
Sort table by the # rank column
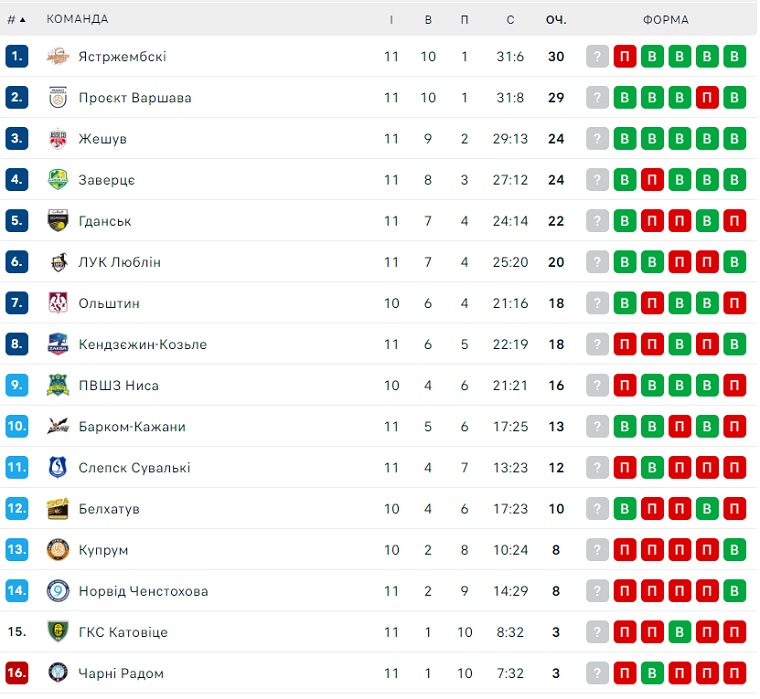pyautogui.click(x=16, y=19)
